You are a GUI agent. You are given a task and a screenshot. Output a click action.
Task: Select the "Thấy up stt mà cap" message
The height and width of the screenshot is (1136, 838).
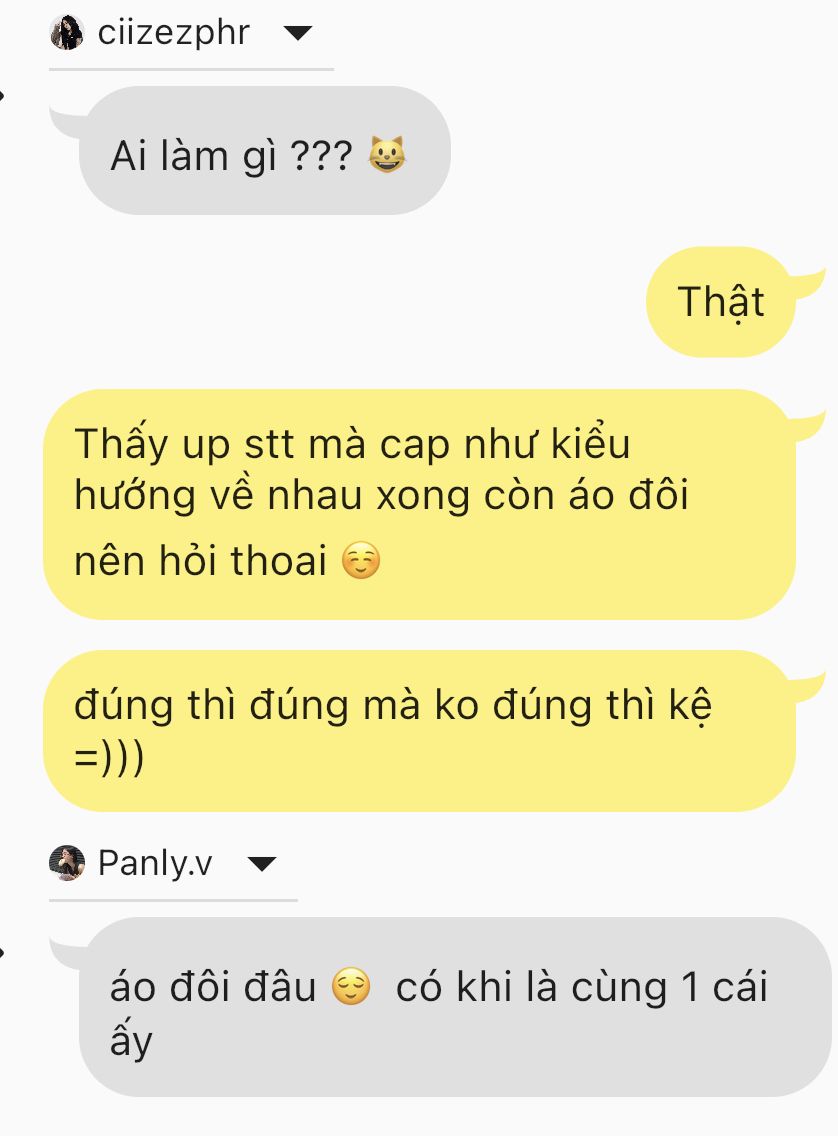pos(419,504)
